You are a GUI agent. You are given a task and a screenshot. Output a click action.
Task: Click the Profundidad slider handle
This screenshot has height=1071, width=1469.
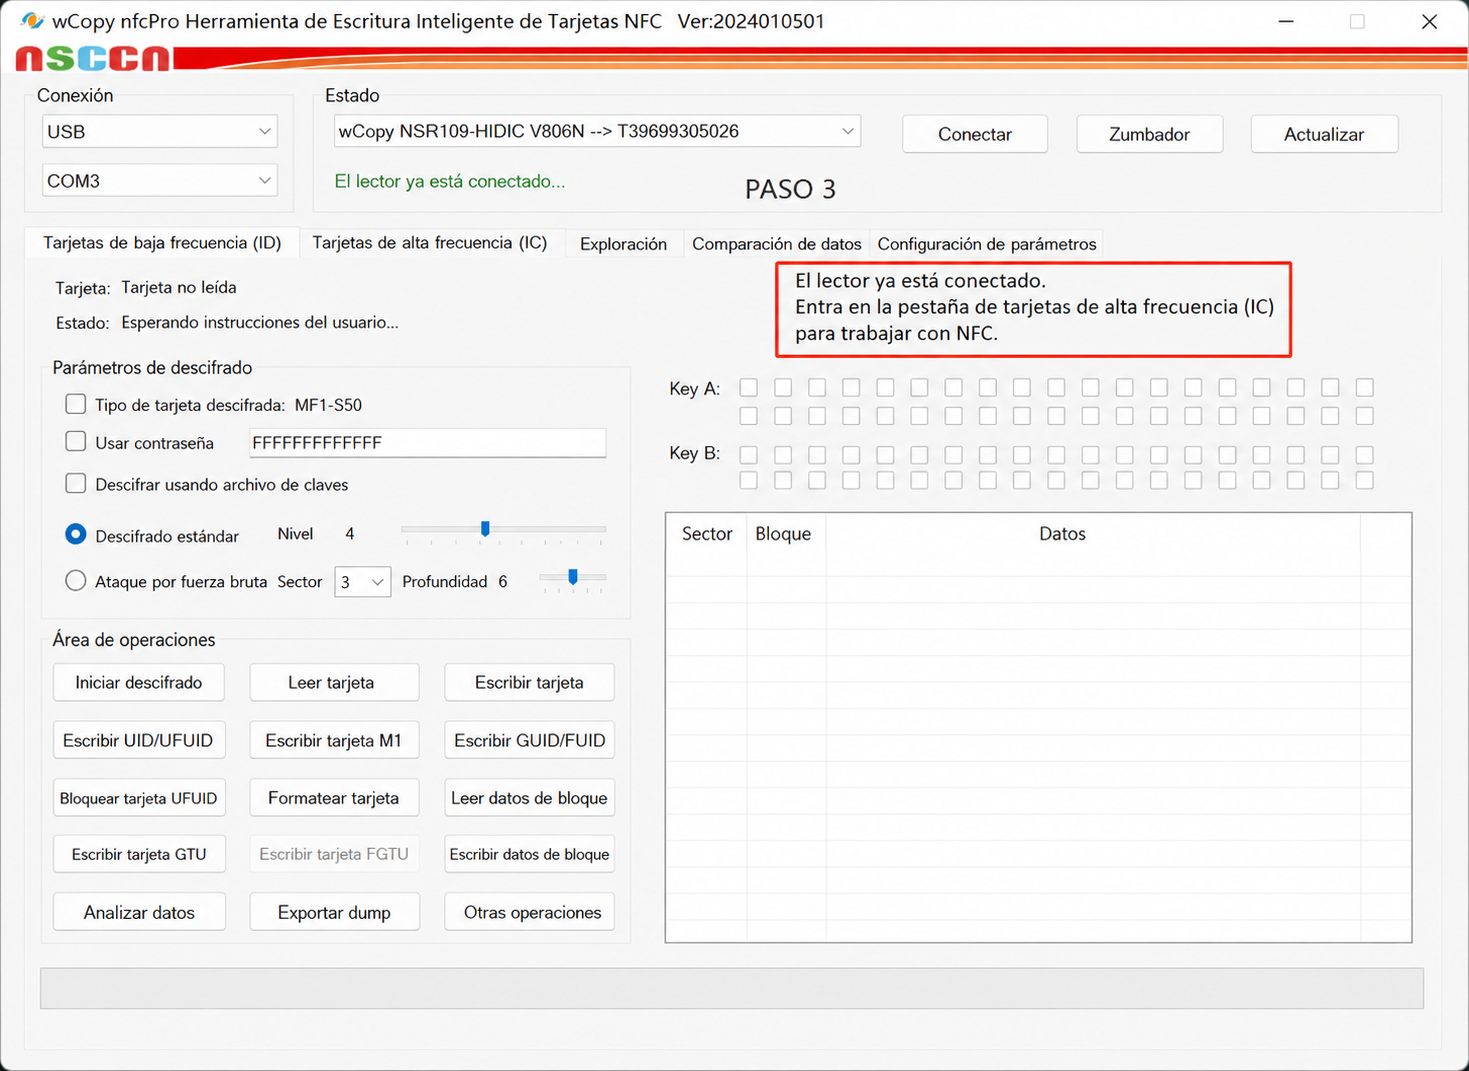[573, 577]
